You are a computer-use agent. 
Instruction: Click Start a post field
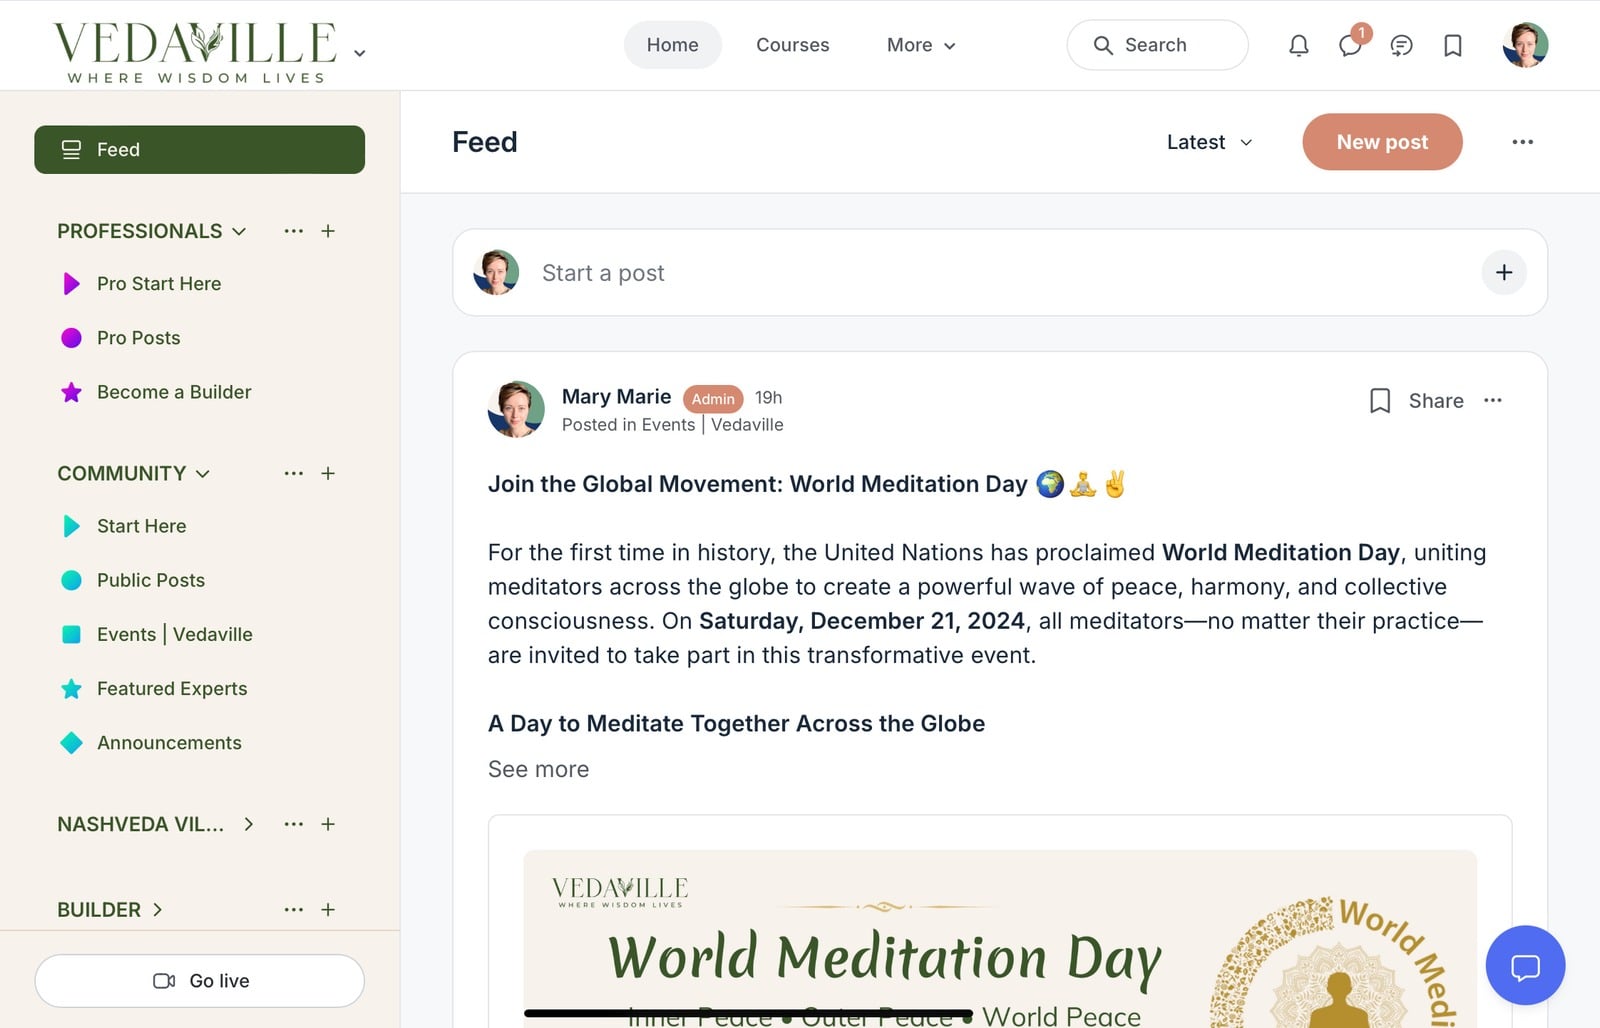1000,273
